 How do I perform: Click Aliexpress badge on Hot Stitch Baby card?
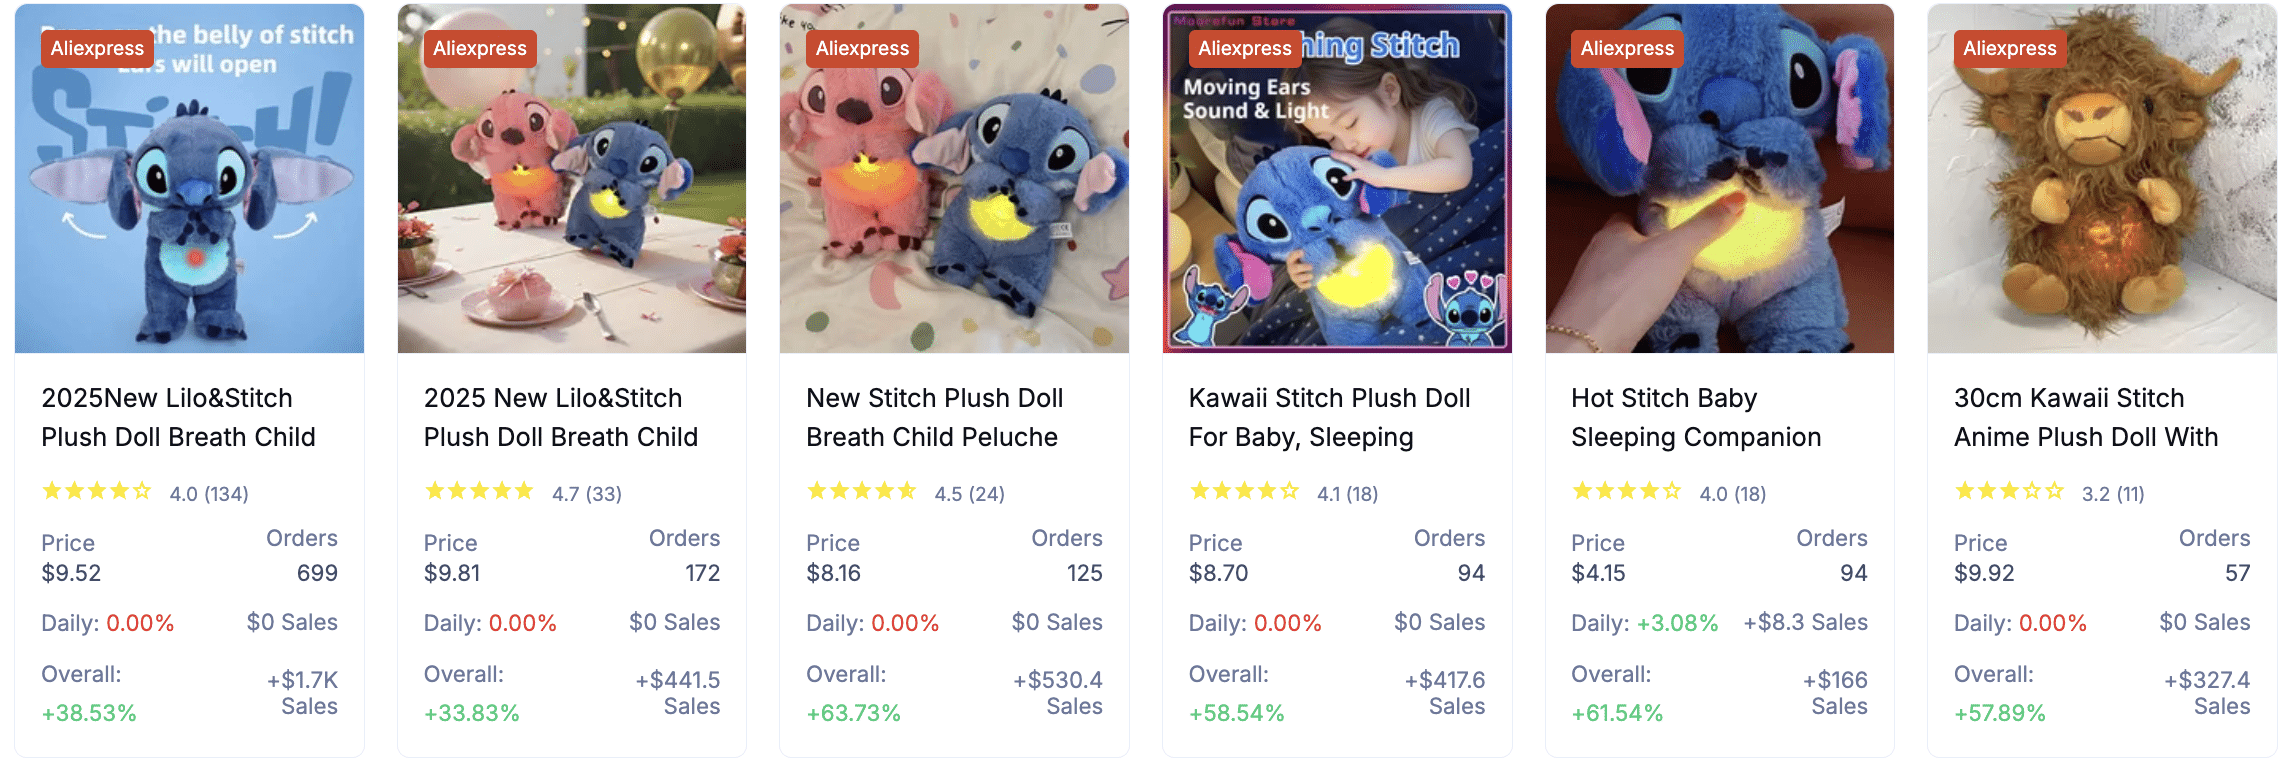(x=1627, y=48)
